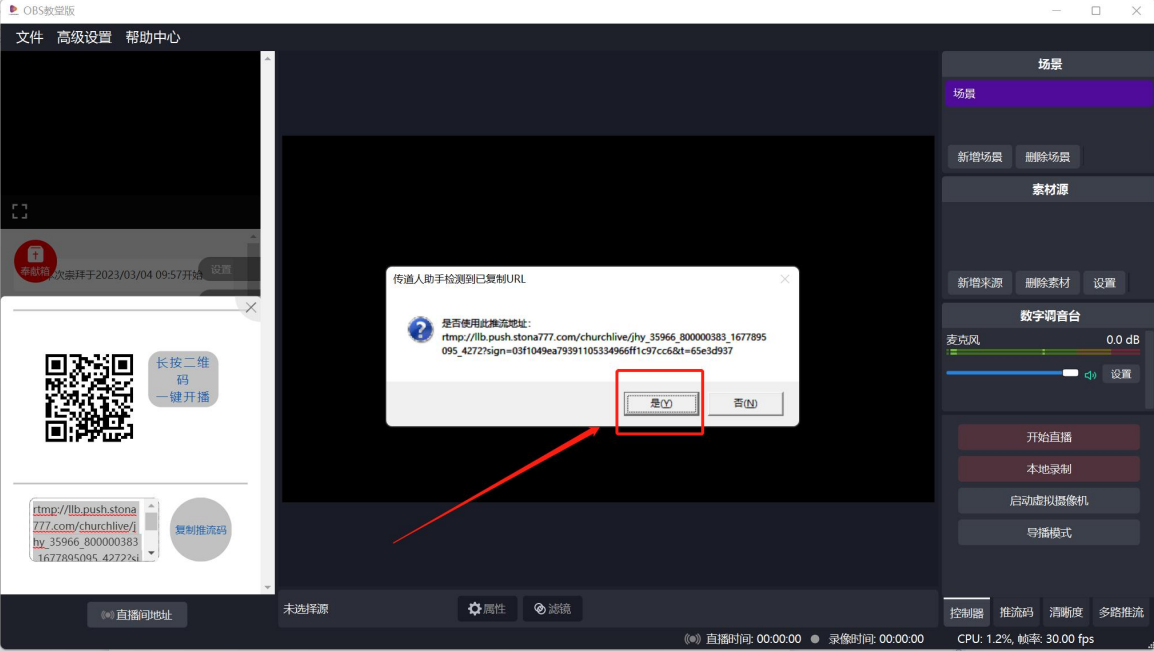Open the 滤镜 filters button

coord(552,608)
